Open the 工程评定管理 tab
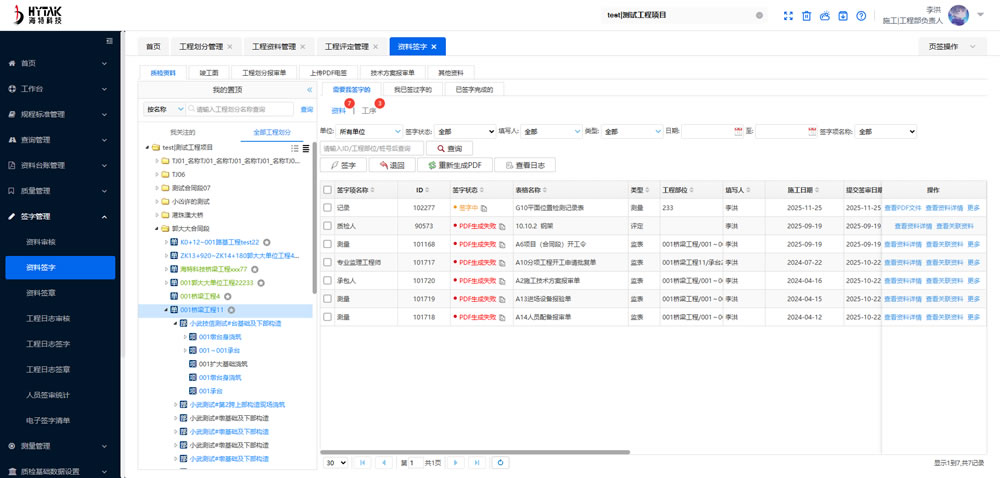 (x=346, y=46)
